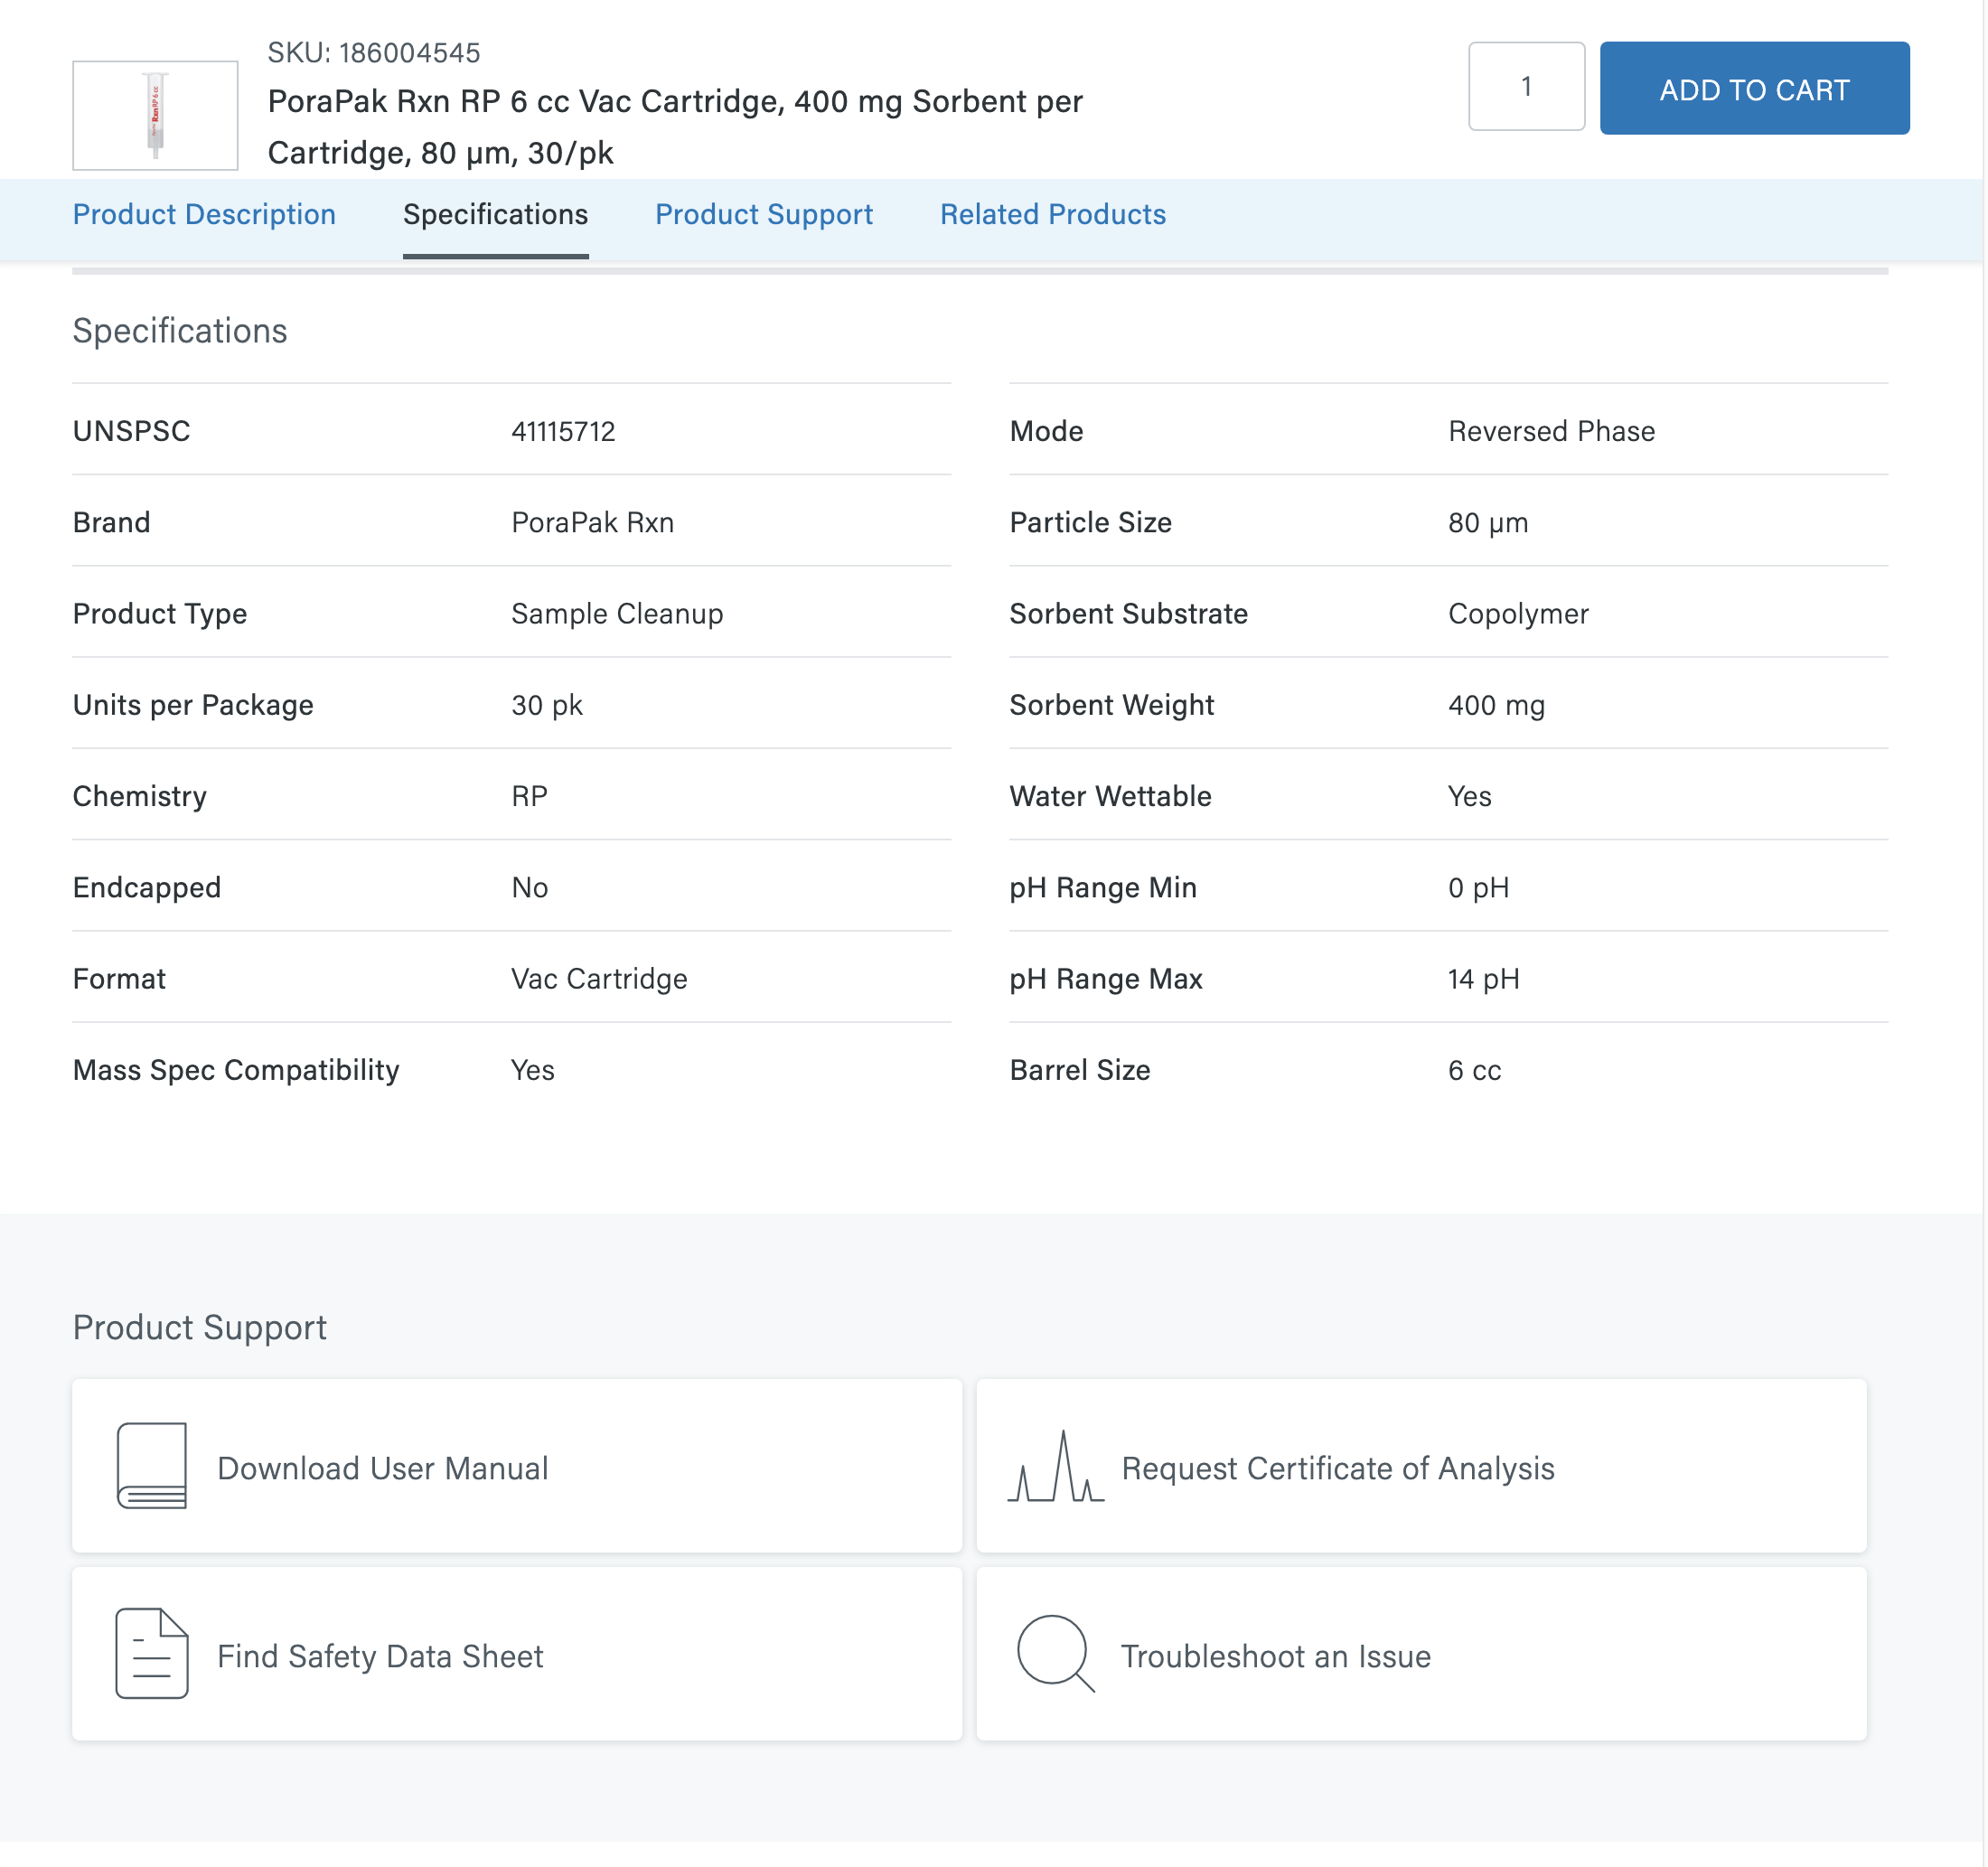
Task: Click the magnifying glass Troubleshoot icon
Action: click(1054, 1653)
